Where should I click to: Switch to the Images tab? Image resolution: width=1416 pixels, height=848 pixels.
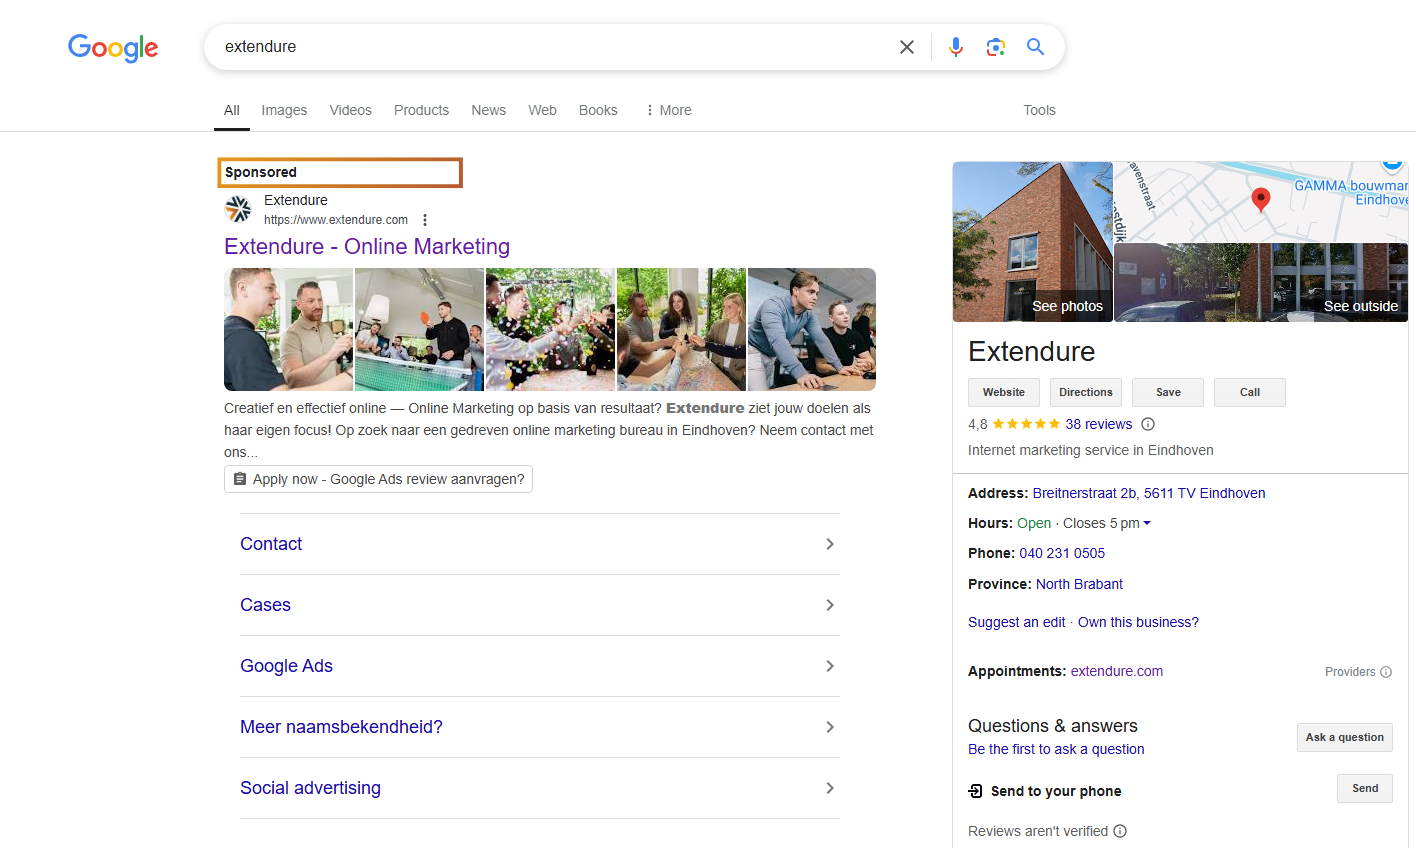point(284,110)
